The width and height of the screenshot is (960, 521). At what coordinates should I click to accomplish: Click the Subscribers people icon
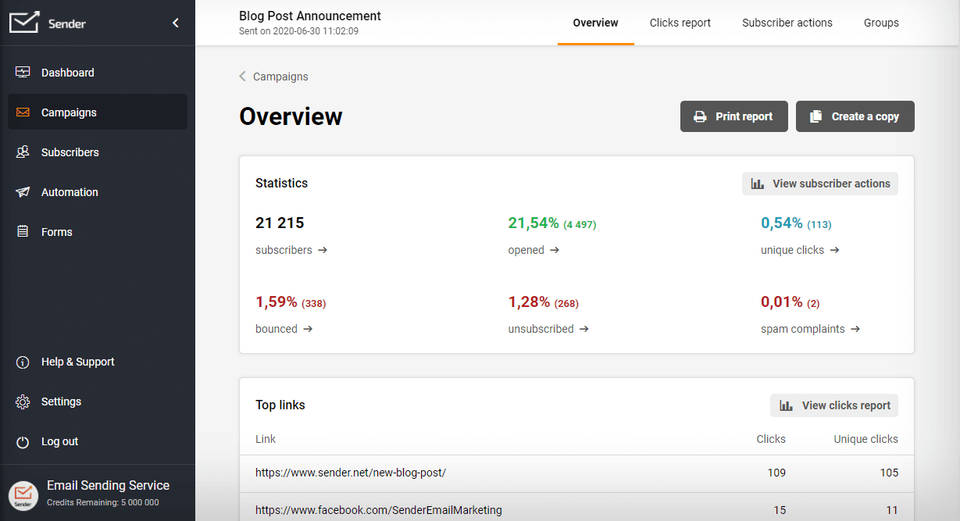coord(23,153)
